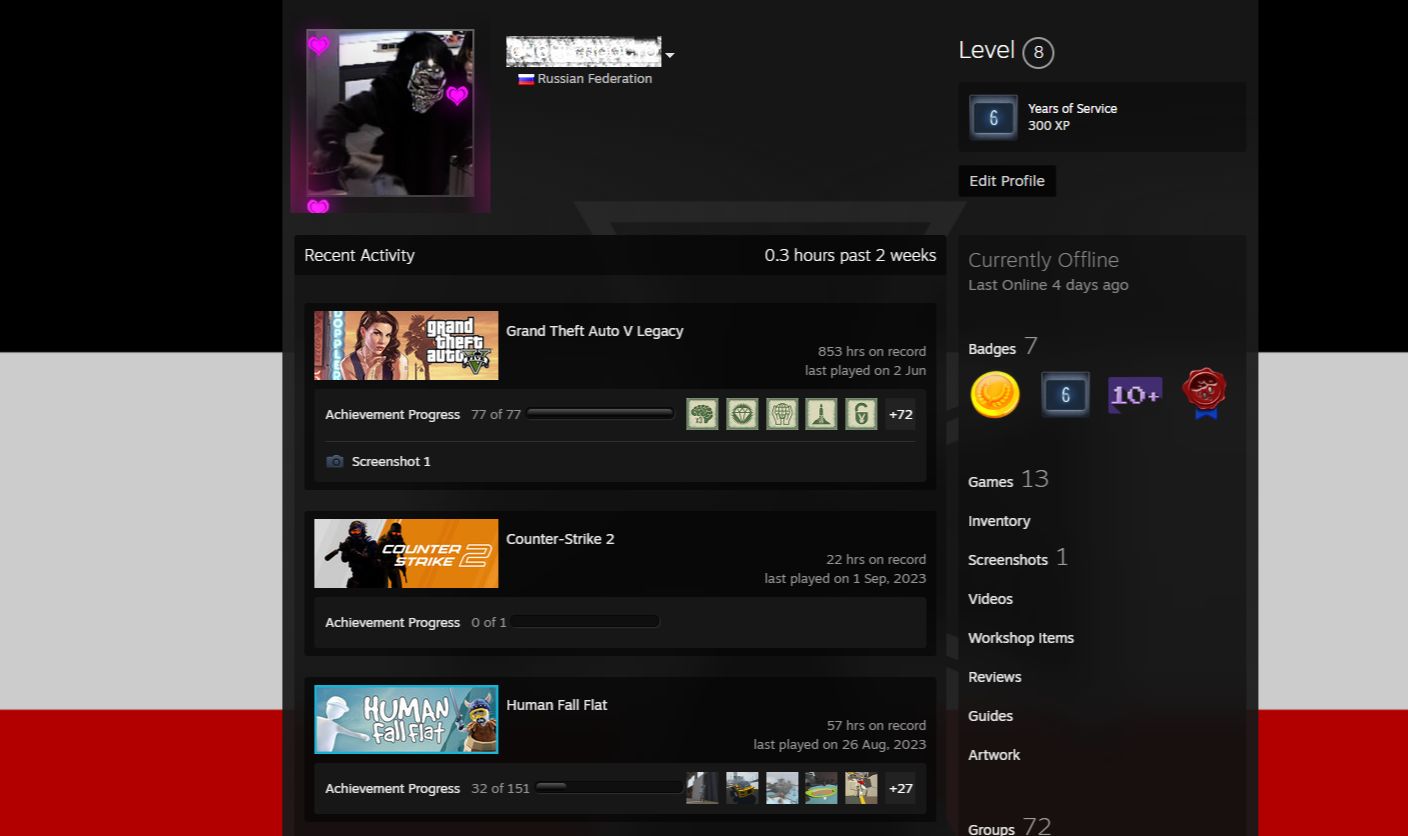Open the Games 13 link
This screenshot has width=1408, height=836.
coord(1008,480)
